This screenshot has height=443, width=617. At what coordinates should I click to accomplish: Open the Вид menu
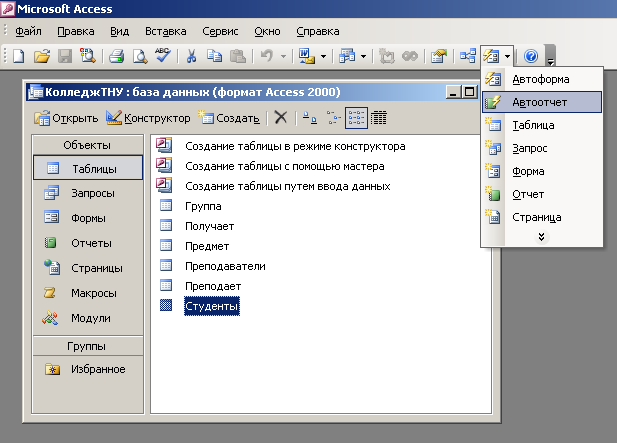point(120,31)
